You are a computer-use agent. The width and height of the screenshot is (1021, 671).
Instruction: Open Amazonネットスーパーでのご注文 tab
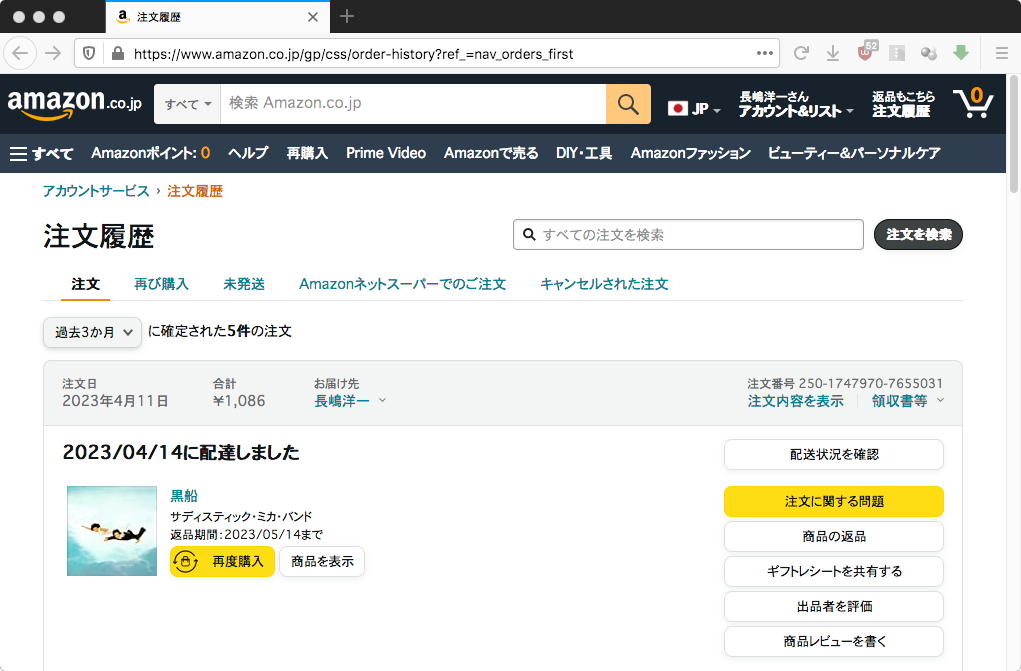click(402, 284)
